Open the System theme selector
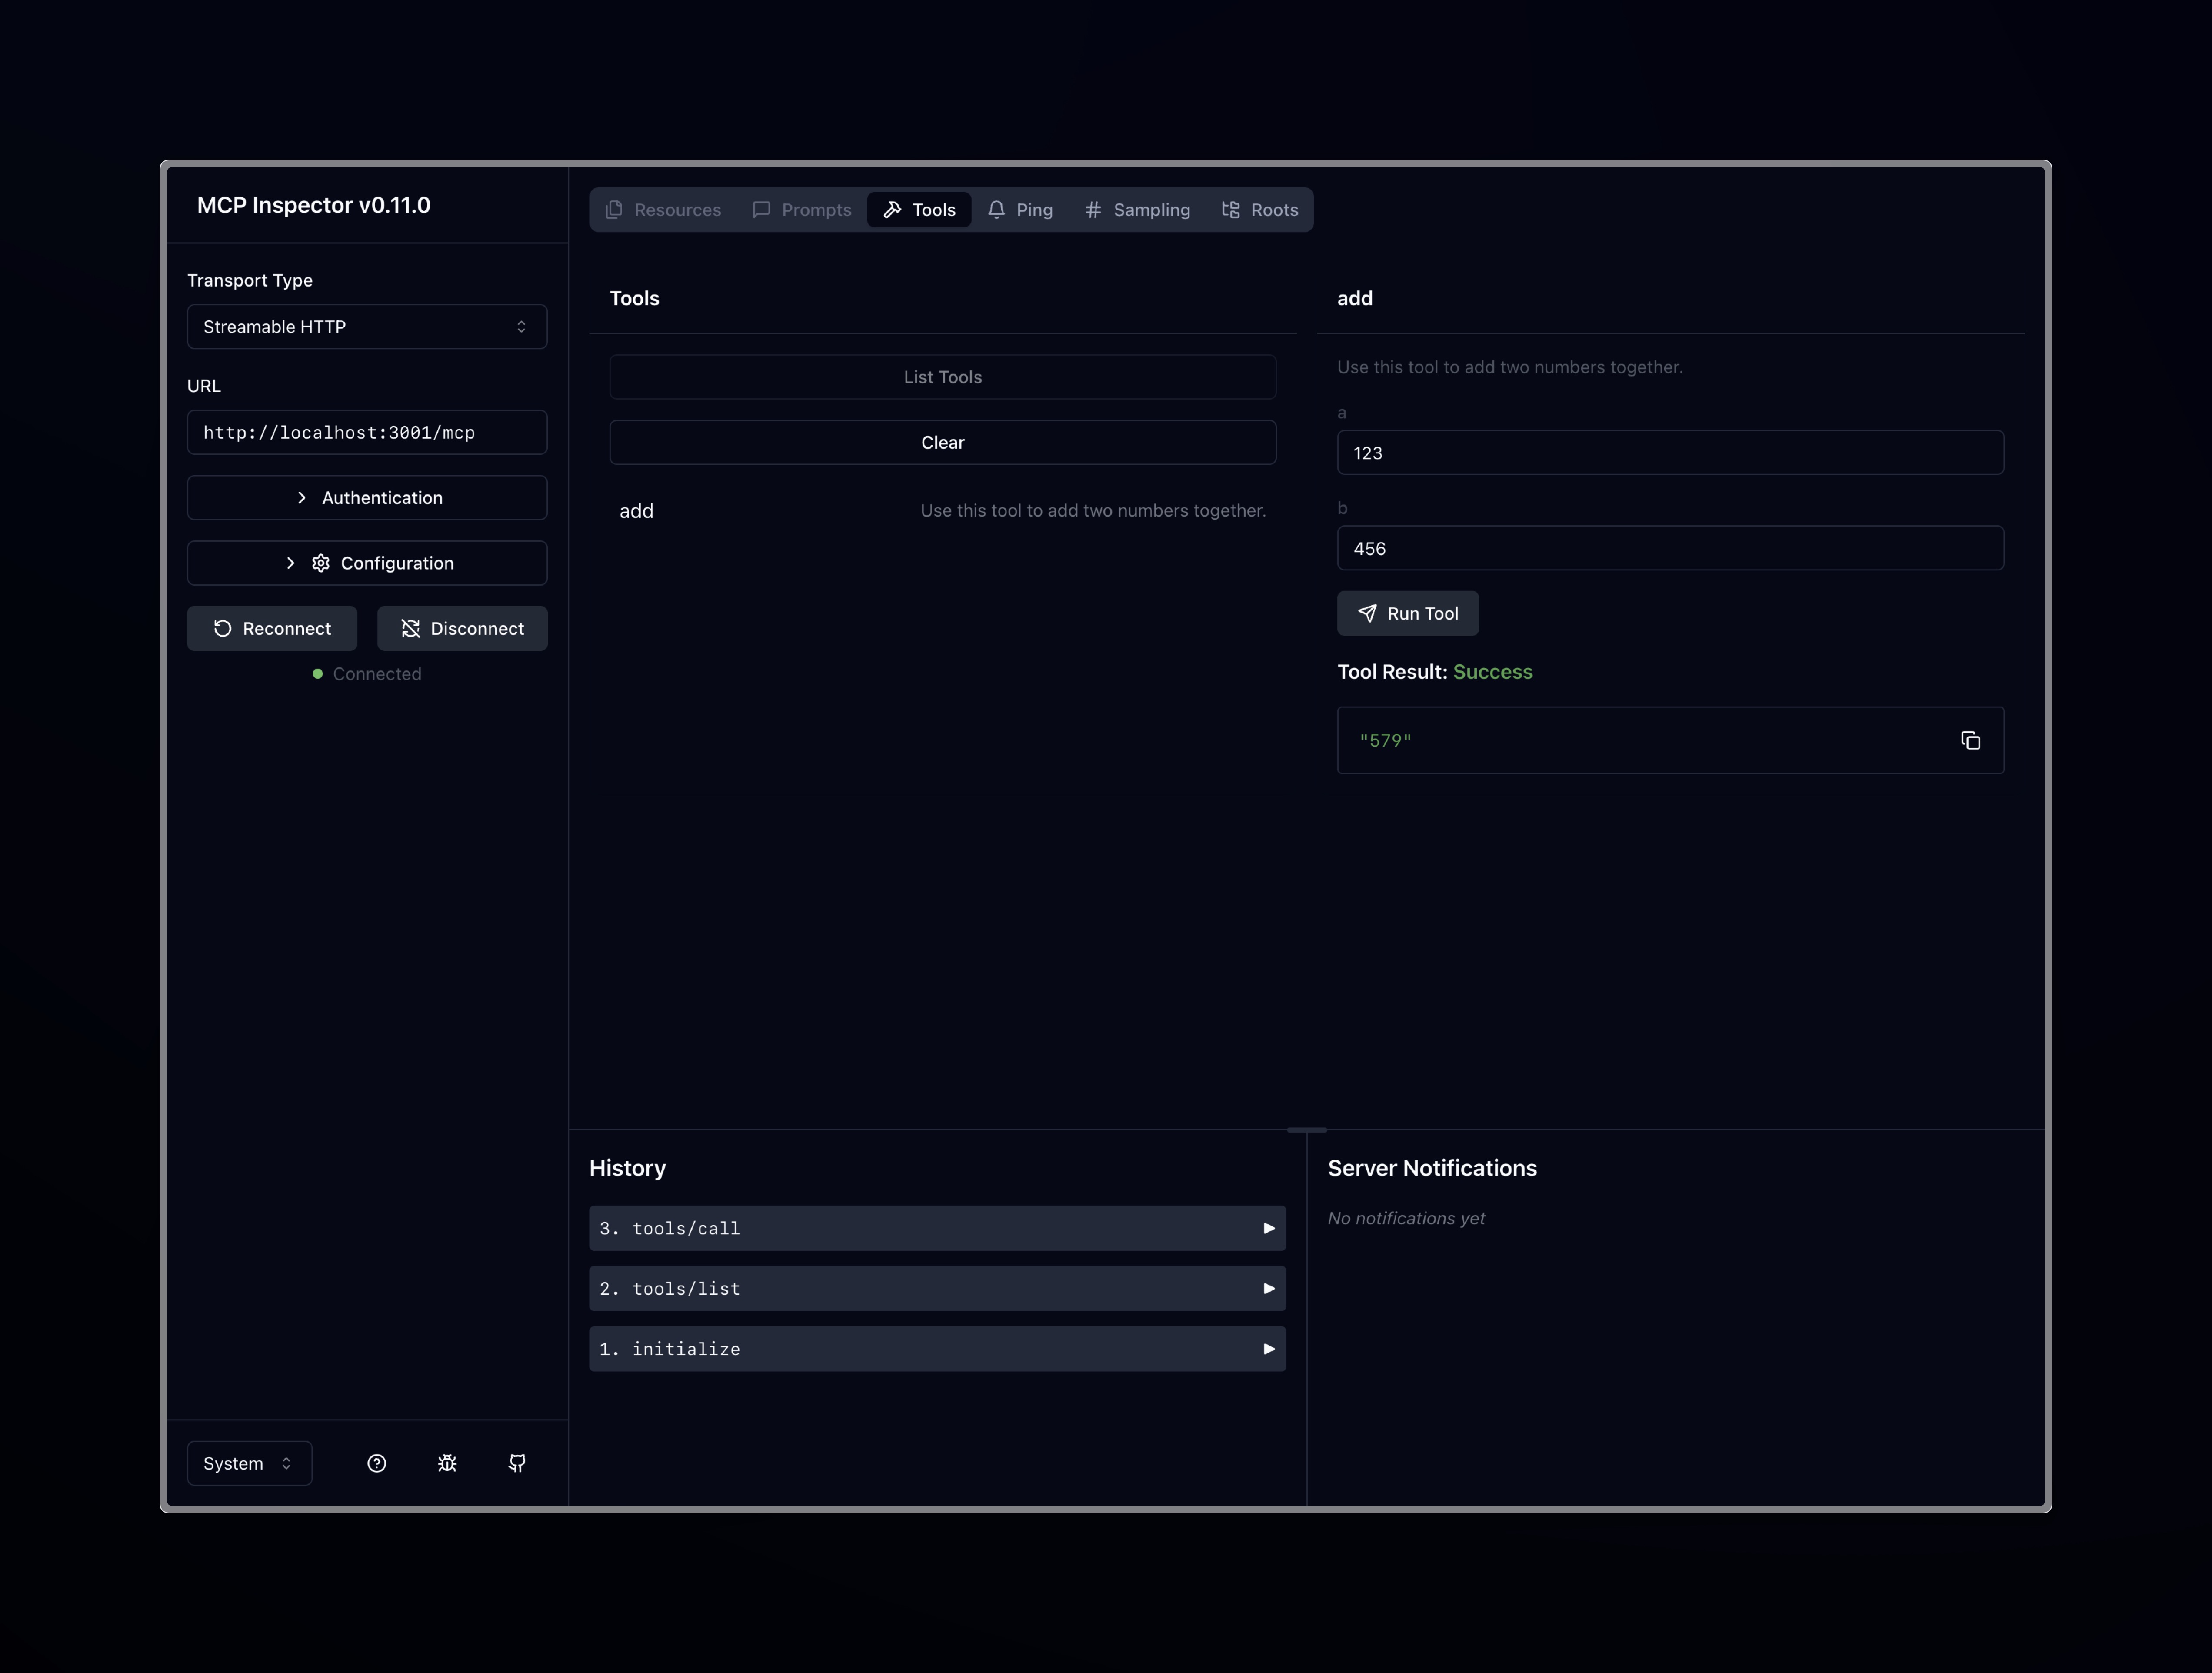This screenshot has height=1673, width=2212. [249, 1463]
